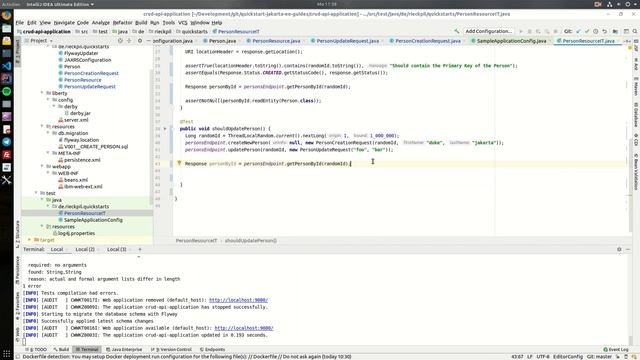Open the Version Control tool window button
The image size is (640, 360).
[x=171, y=349]
